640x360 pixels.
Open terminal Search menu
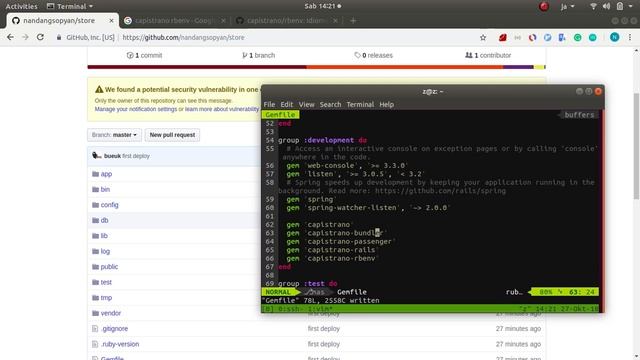click(x=330, y=104)
